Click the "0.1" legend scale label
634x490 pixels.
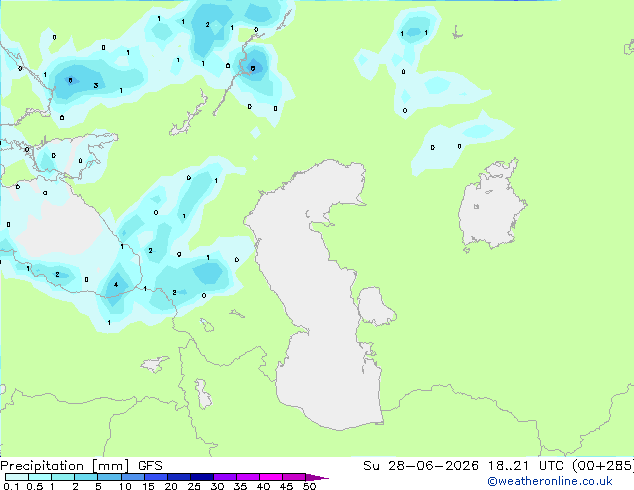click(x=11, y=486)
